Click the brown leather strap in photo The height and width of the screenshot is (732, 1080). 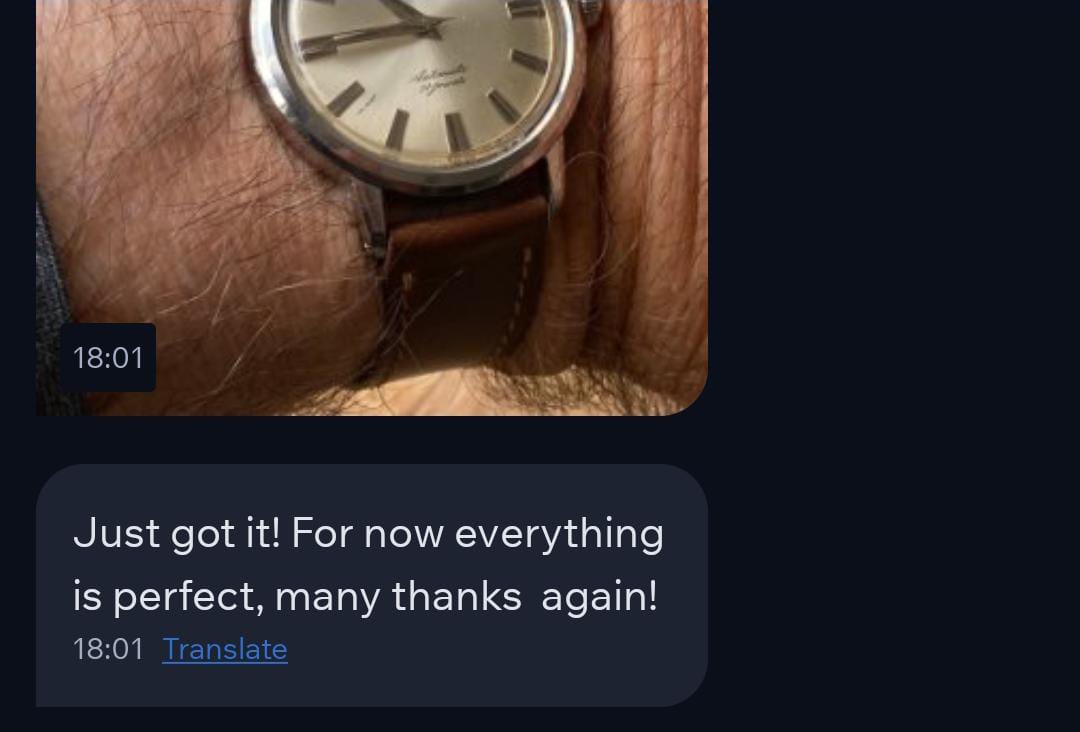463,282
